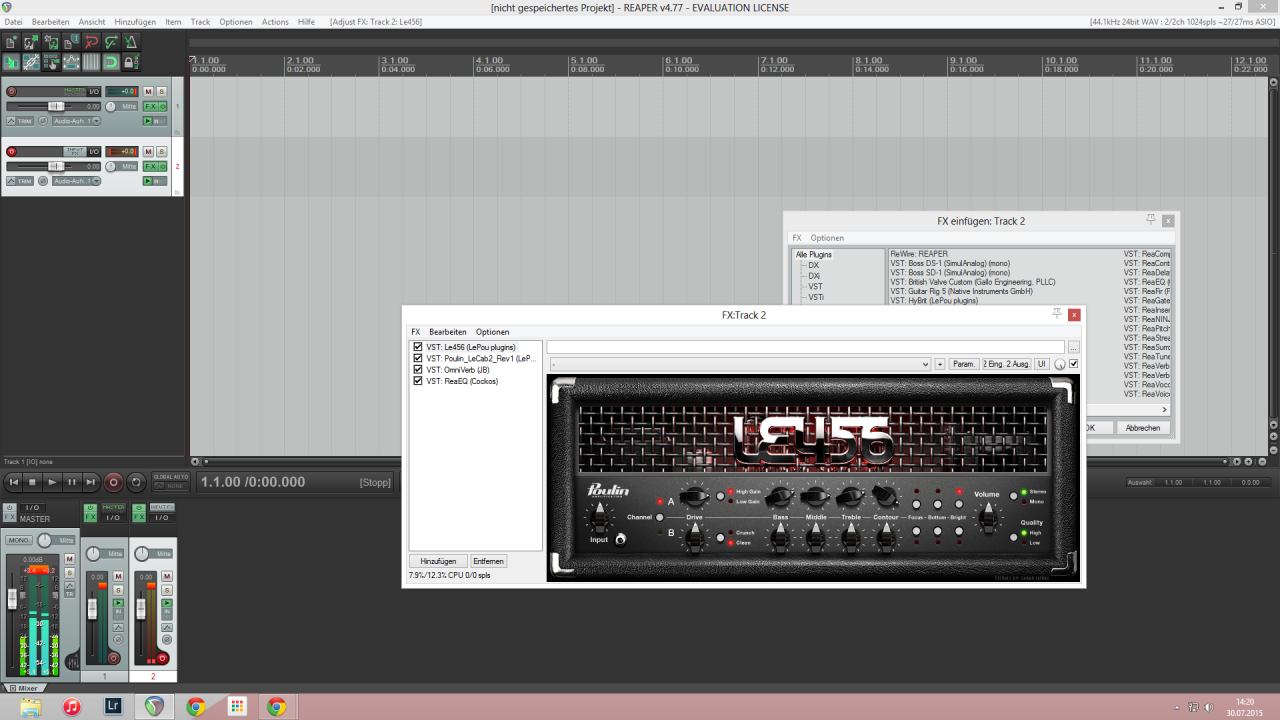
Task: Toggle the metronome icon in the toolbar
Action: (x=131, y=42)
